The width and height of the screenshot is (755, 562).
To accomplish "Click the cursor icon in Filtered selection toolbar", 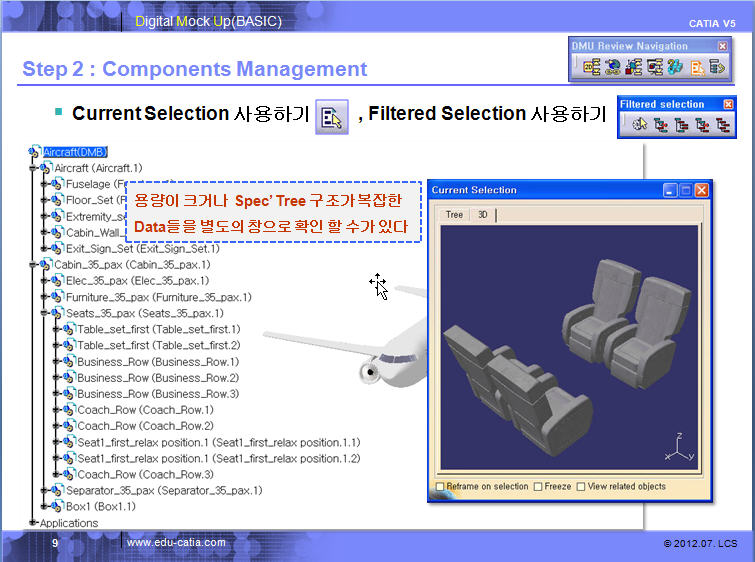I will coord(640,125).
